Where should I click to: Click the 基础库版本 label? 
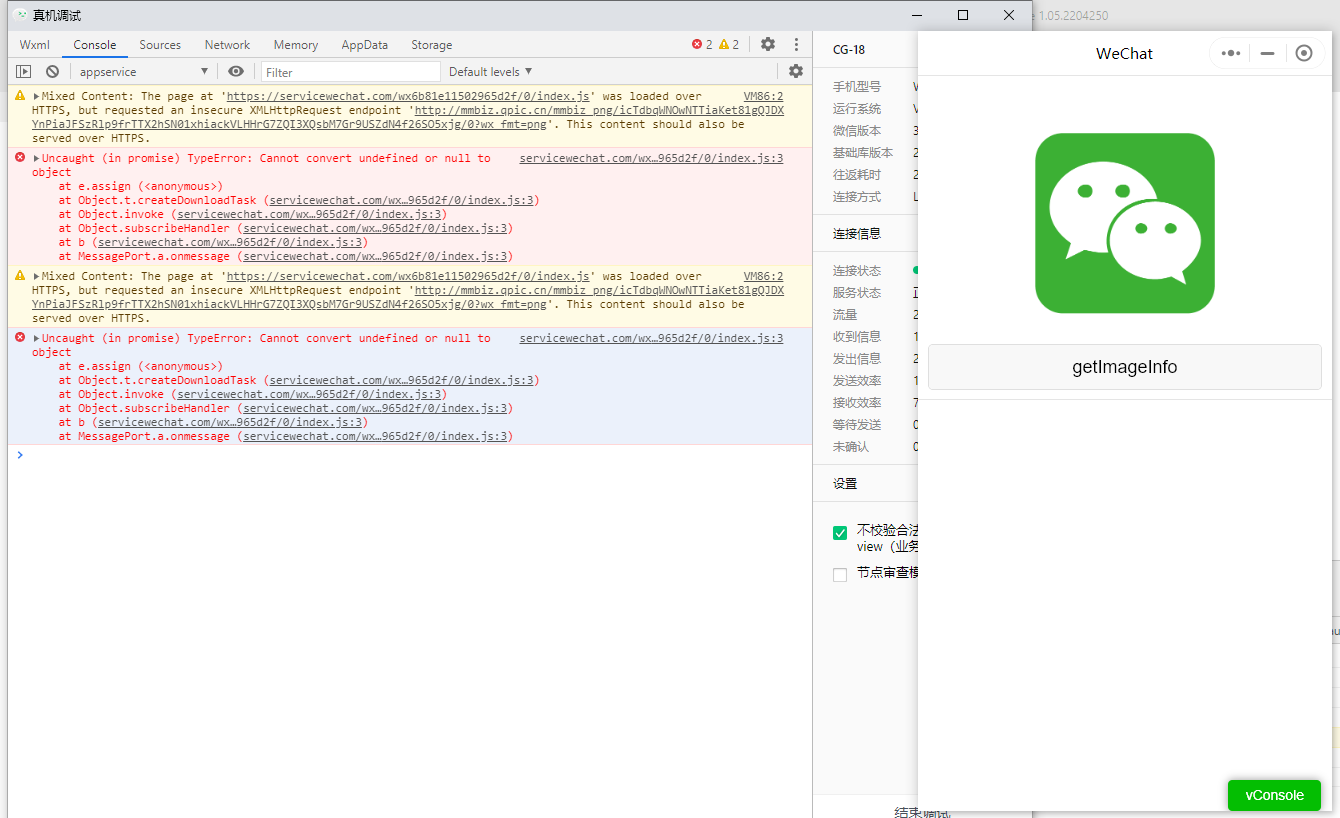[863, 153]
